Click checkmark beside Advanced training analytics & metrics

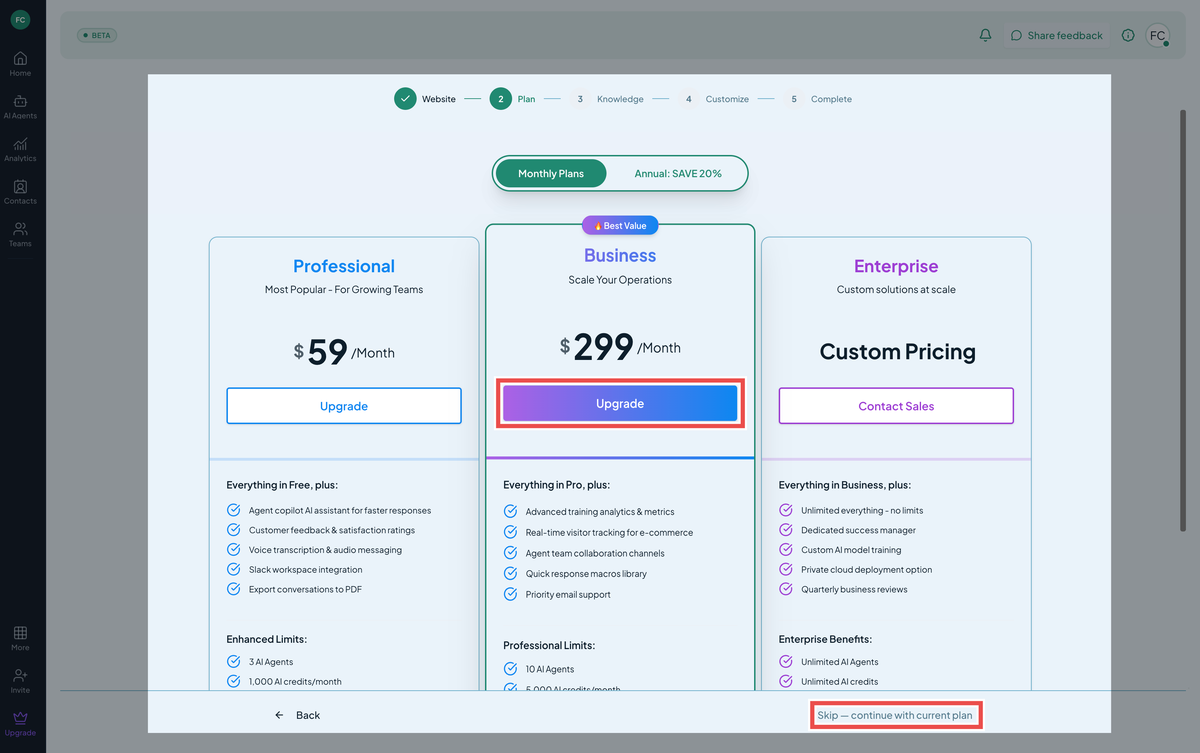coord(510,512)
